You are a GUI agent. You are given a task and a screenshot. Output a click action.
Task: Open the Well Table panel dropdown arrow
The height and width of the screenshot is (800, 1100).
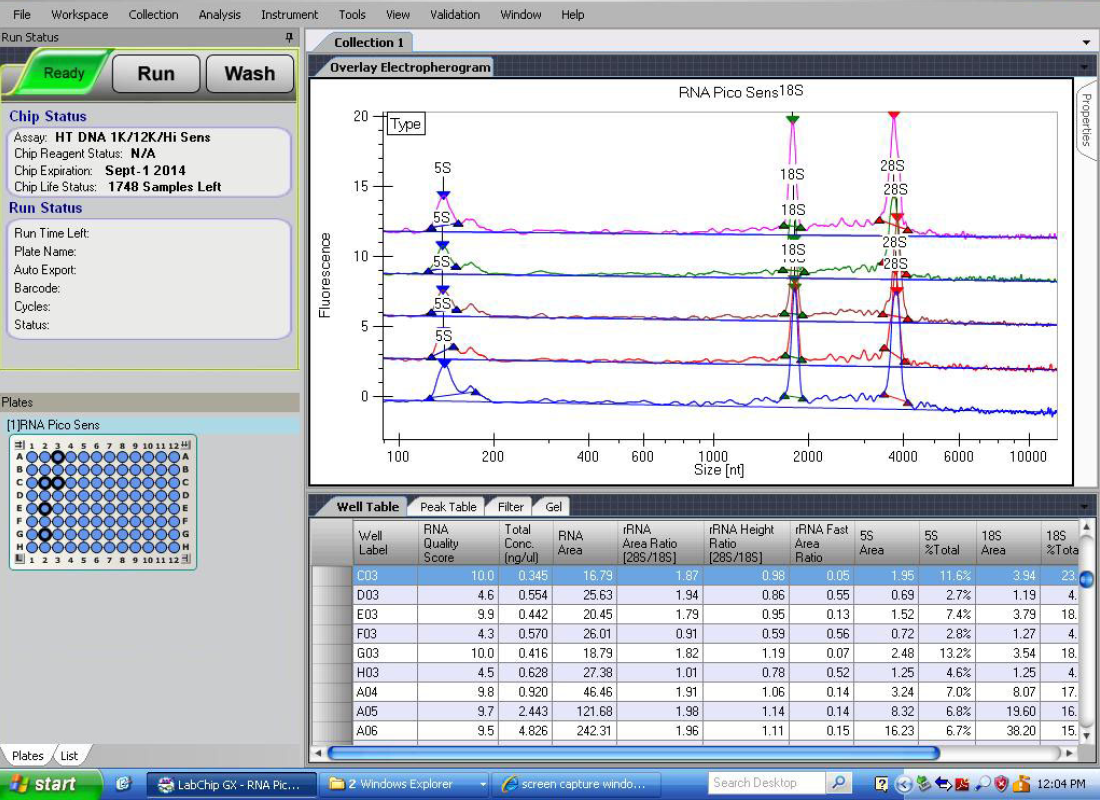coord(1086,506)
